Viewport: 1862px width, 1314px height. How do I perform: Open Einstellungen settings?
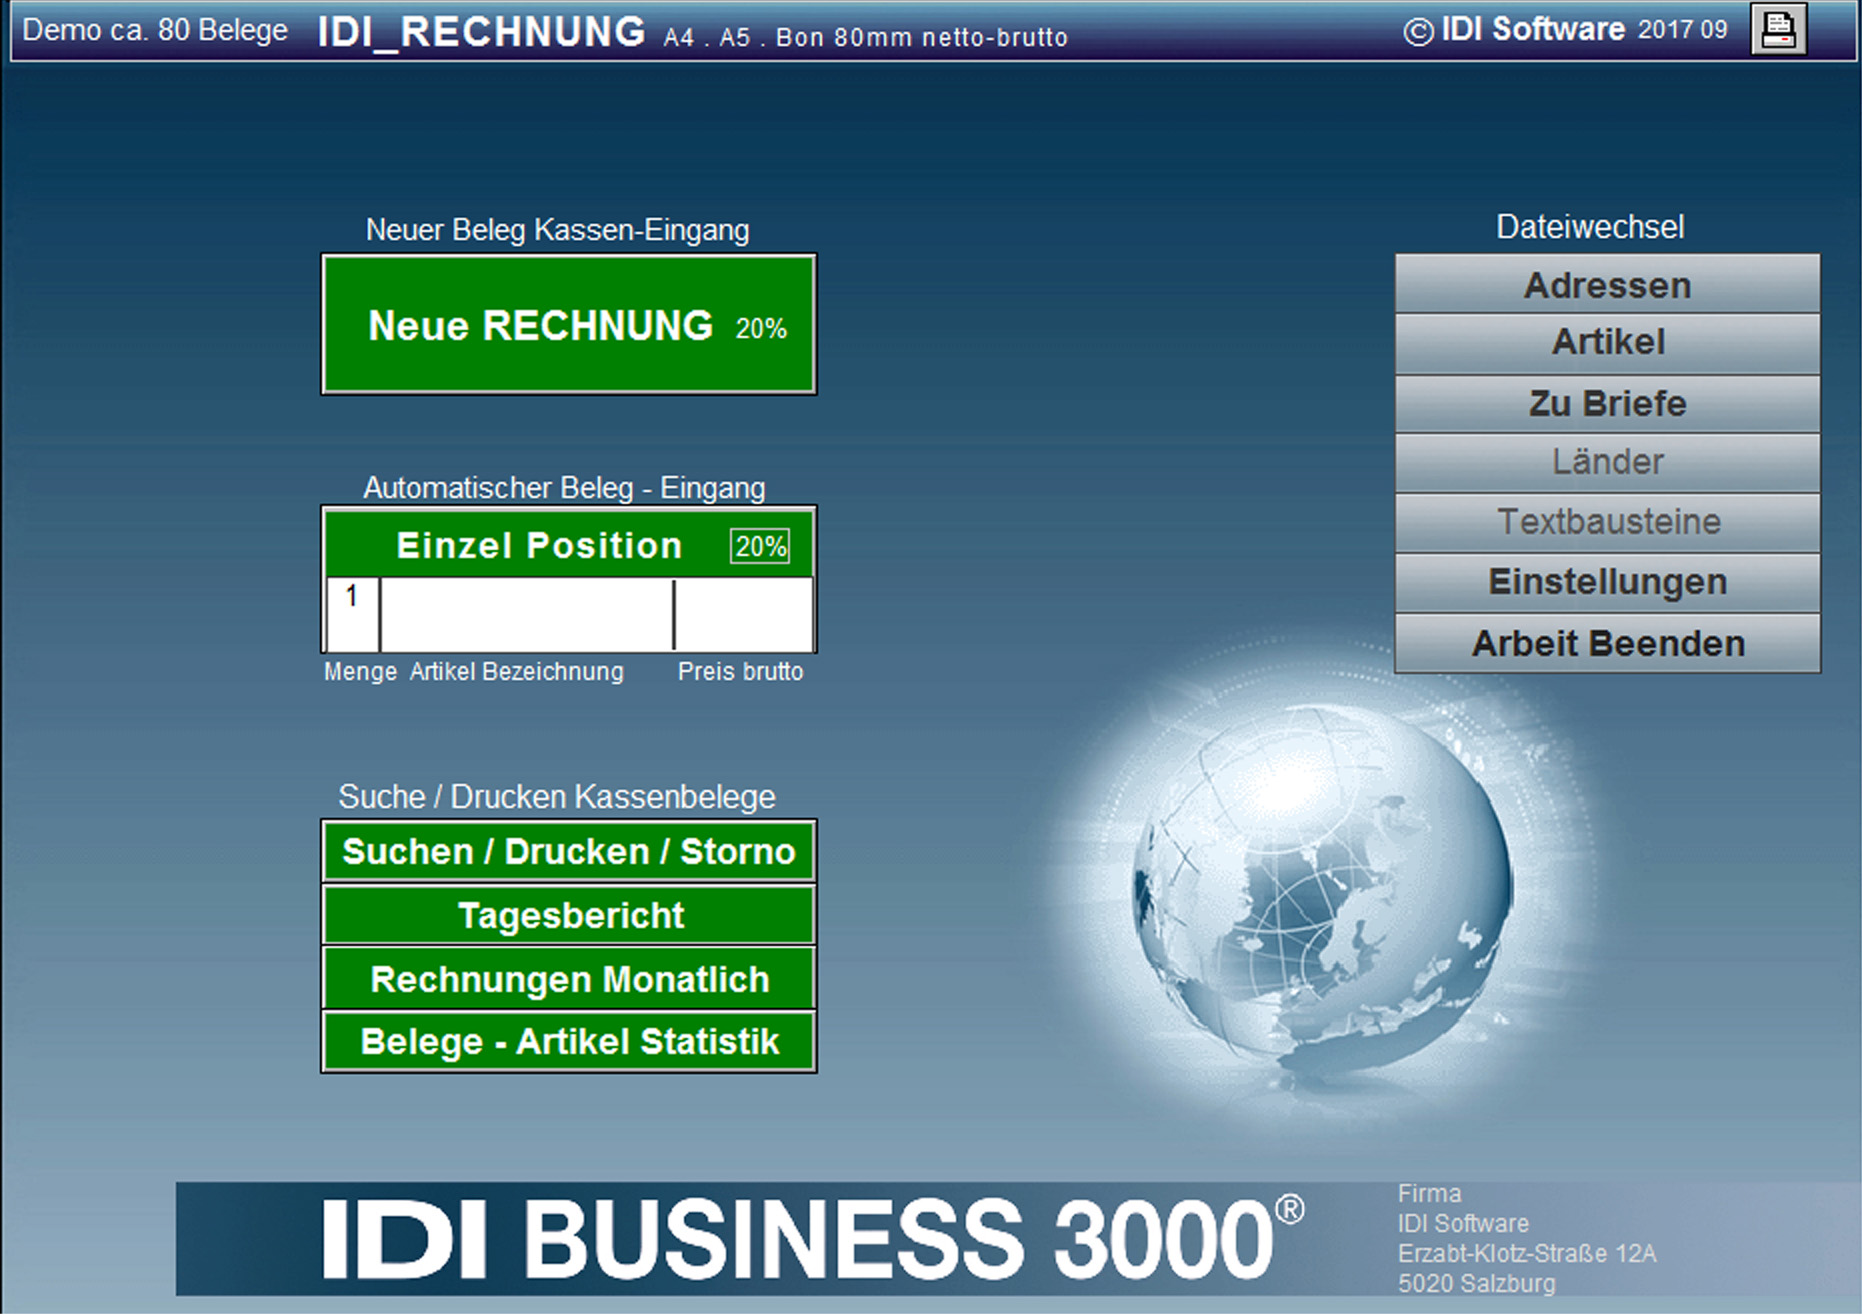[1607, 582]
